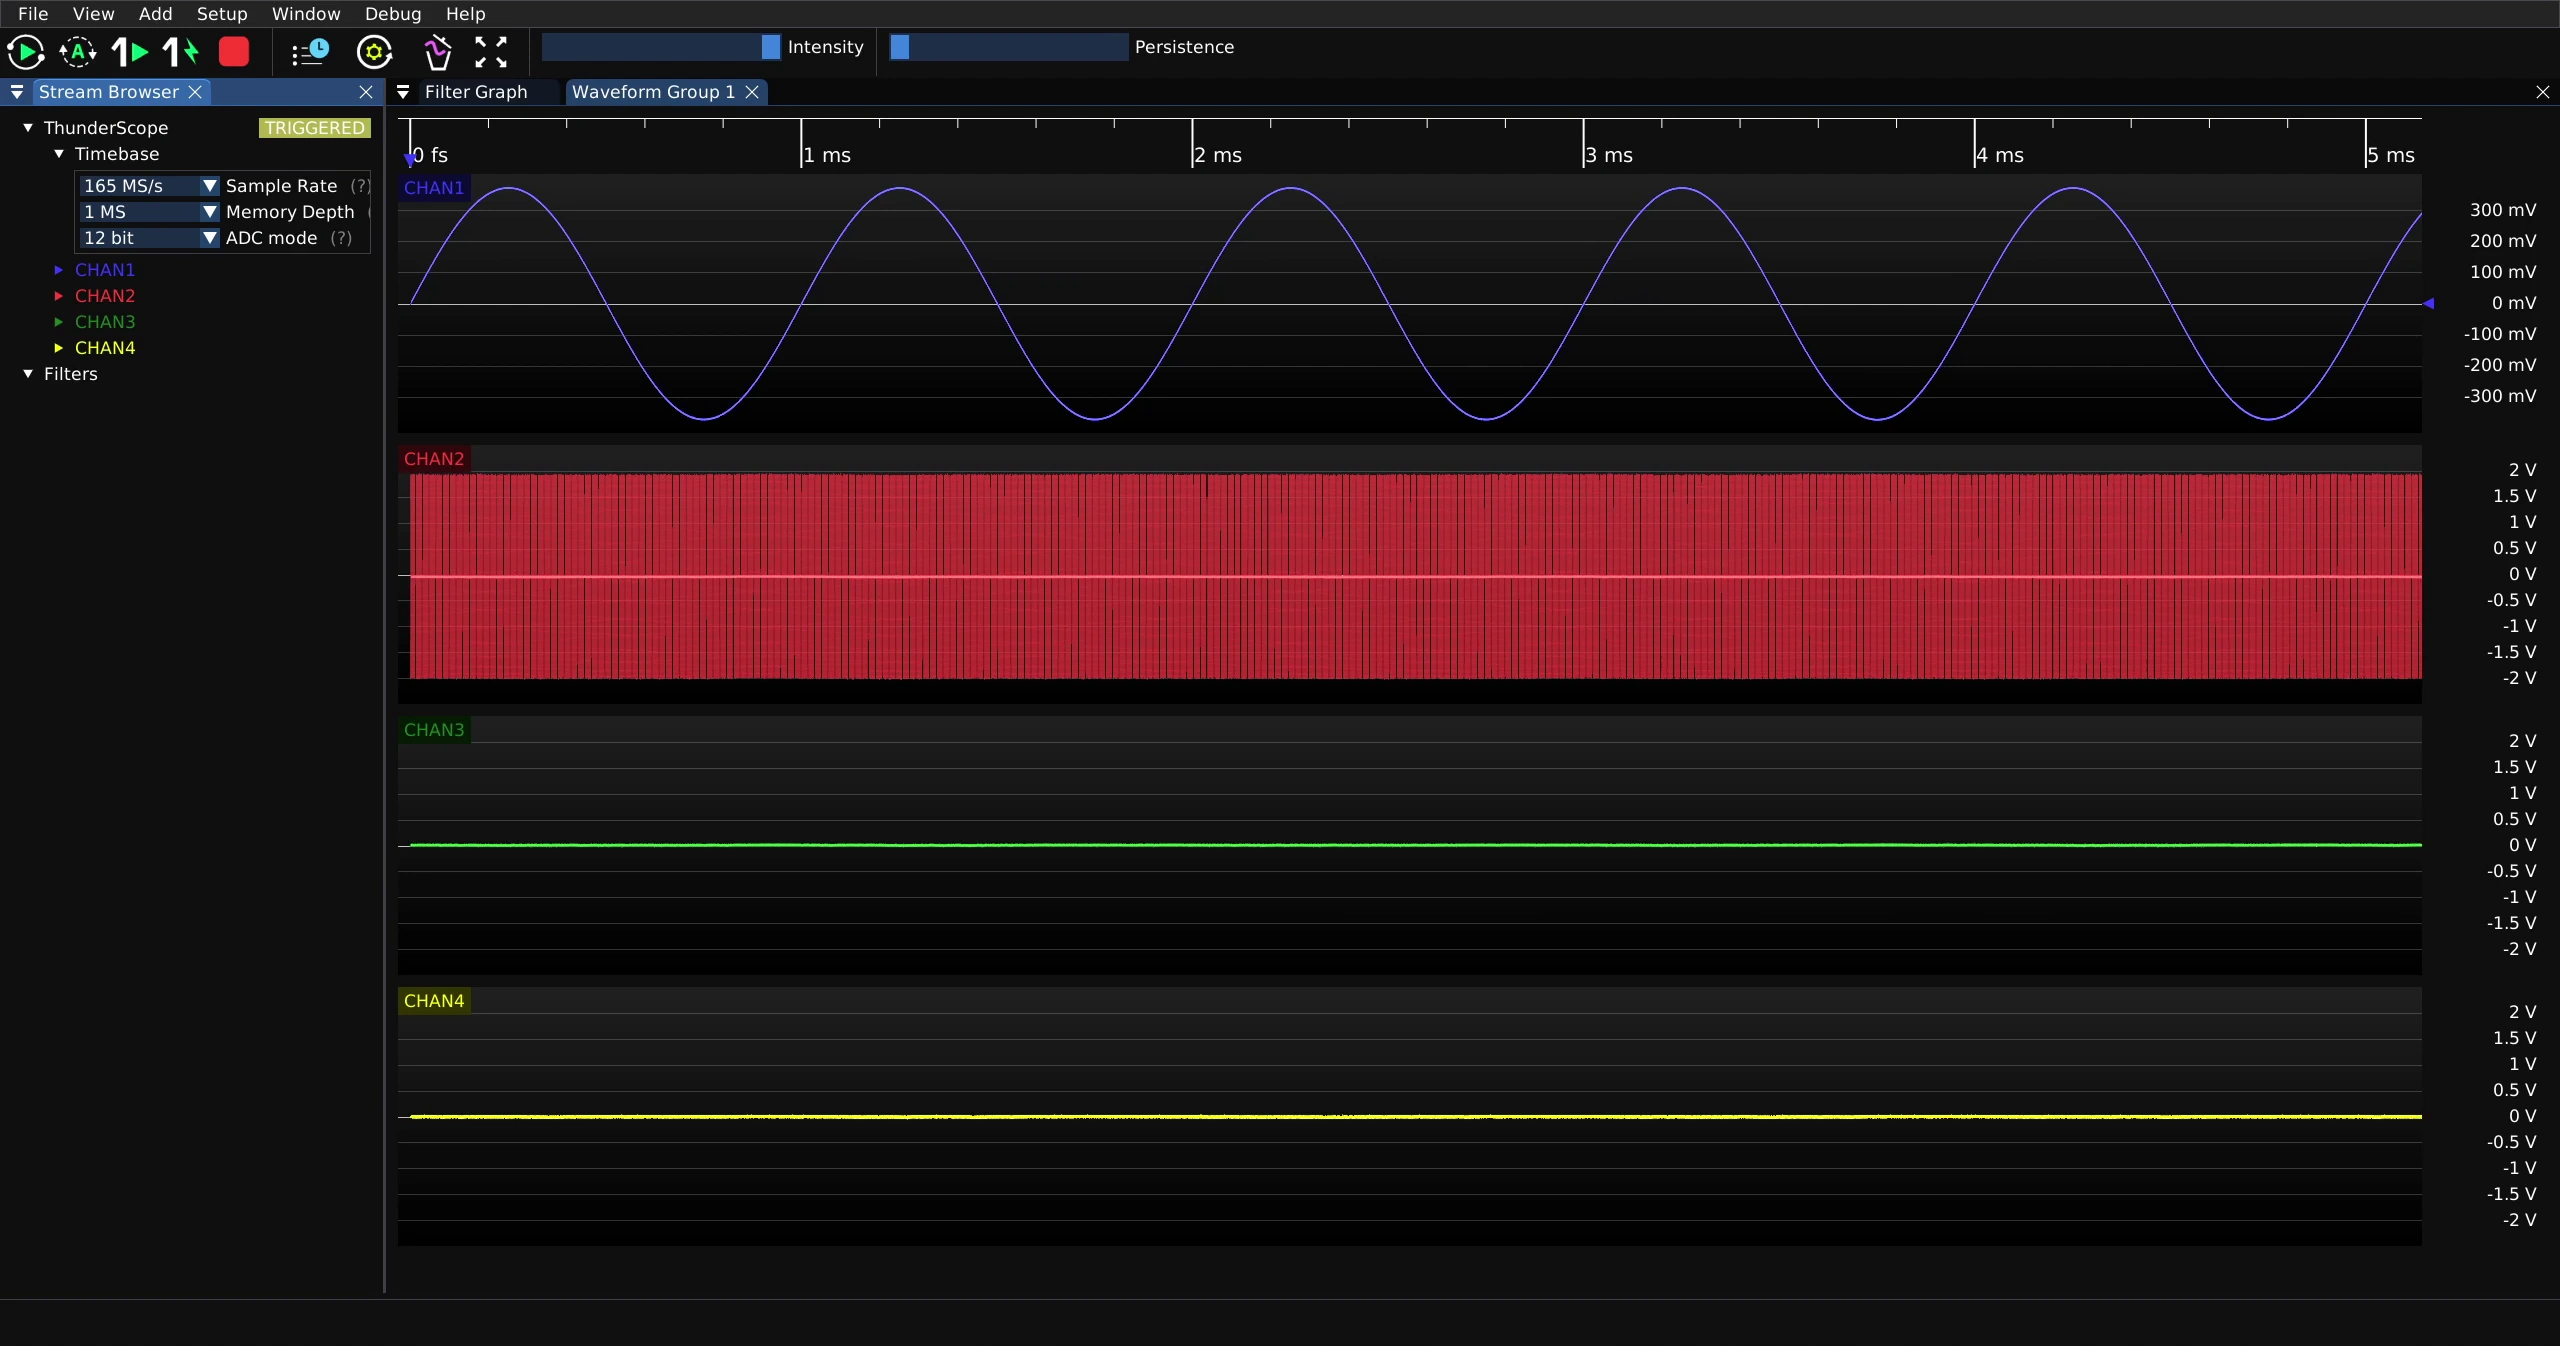Screen dimensions: 2560x1346
Task: Click the CHAN1 trigger level arrow marker
Action: click(2429, 303)
